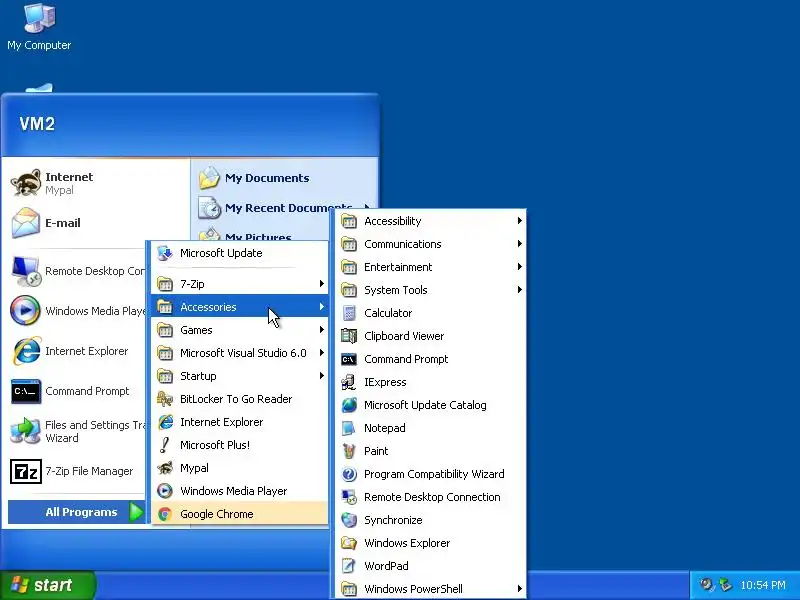Open the BitLocker To Go Reader keys icon
Viewport: 800px width, 600px height.
point(165,399)
